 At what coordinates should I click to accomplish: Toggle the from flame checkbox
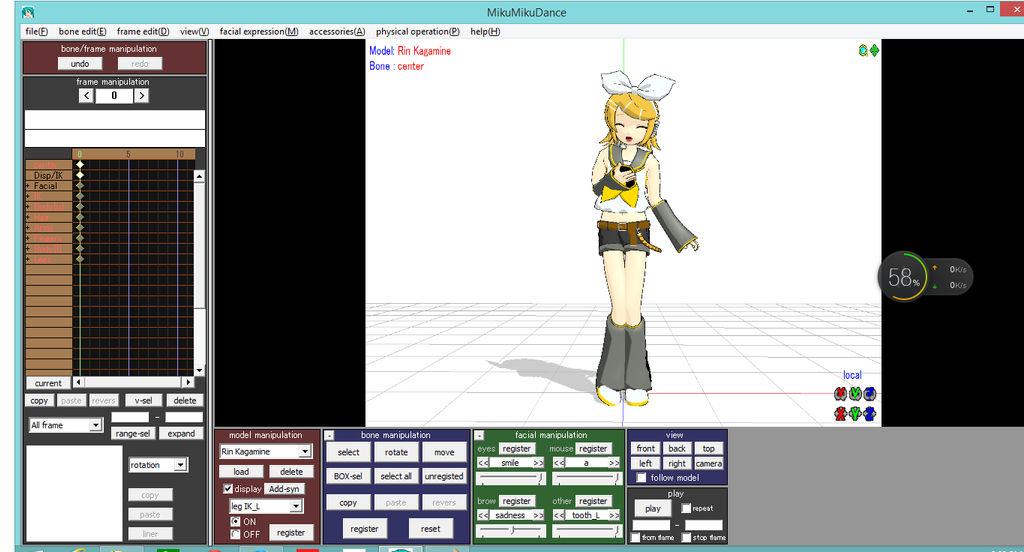click(x=635, y=537)
